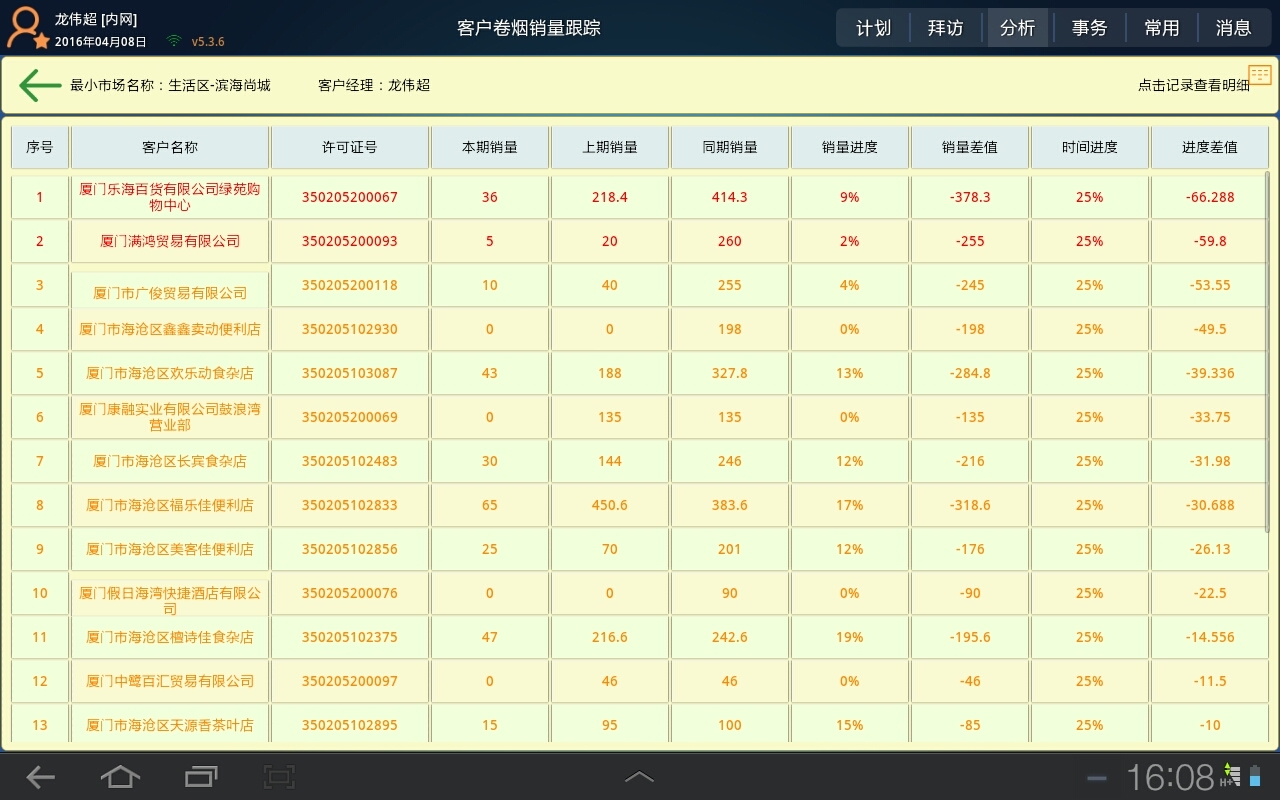Image resolution: width=1280 pixels, height=800 pixels.
Task: Click the date 2016年04月08日
Action: pos(100,42)
